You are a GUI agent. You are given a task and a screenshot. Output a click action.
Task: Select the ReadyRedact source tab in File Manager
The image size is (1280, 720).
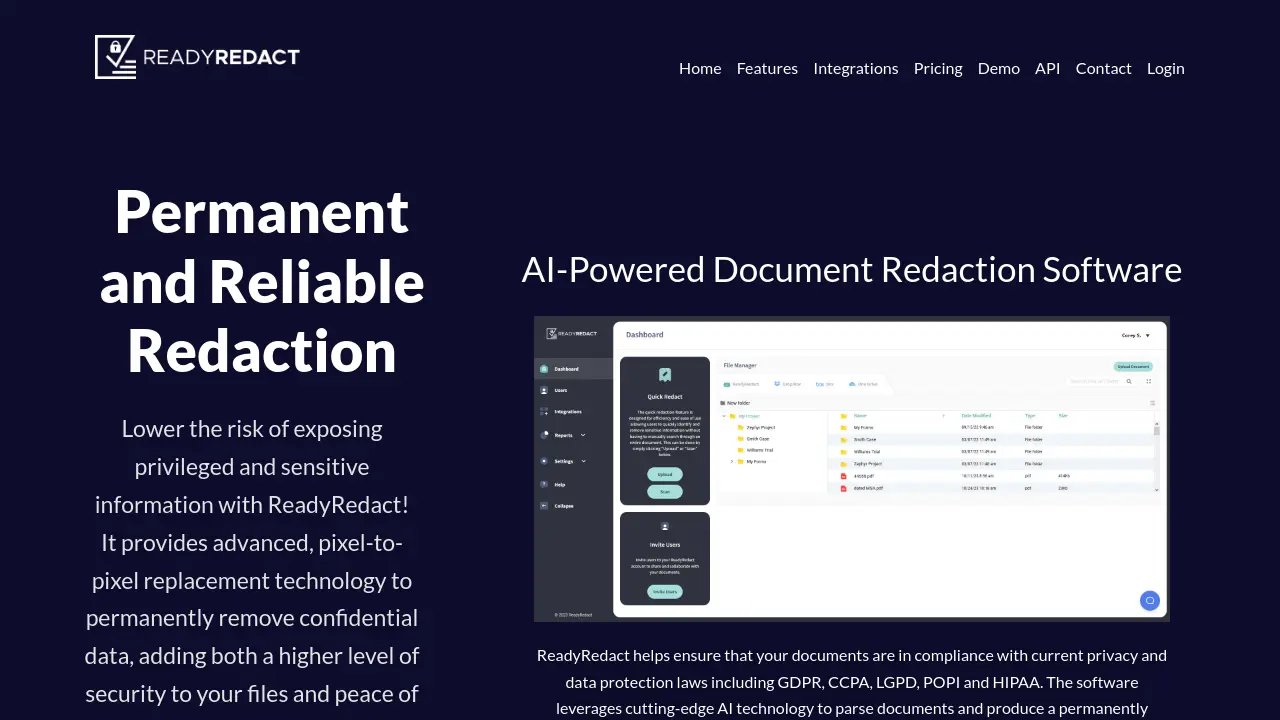[x=741, y=384]
